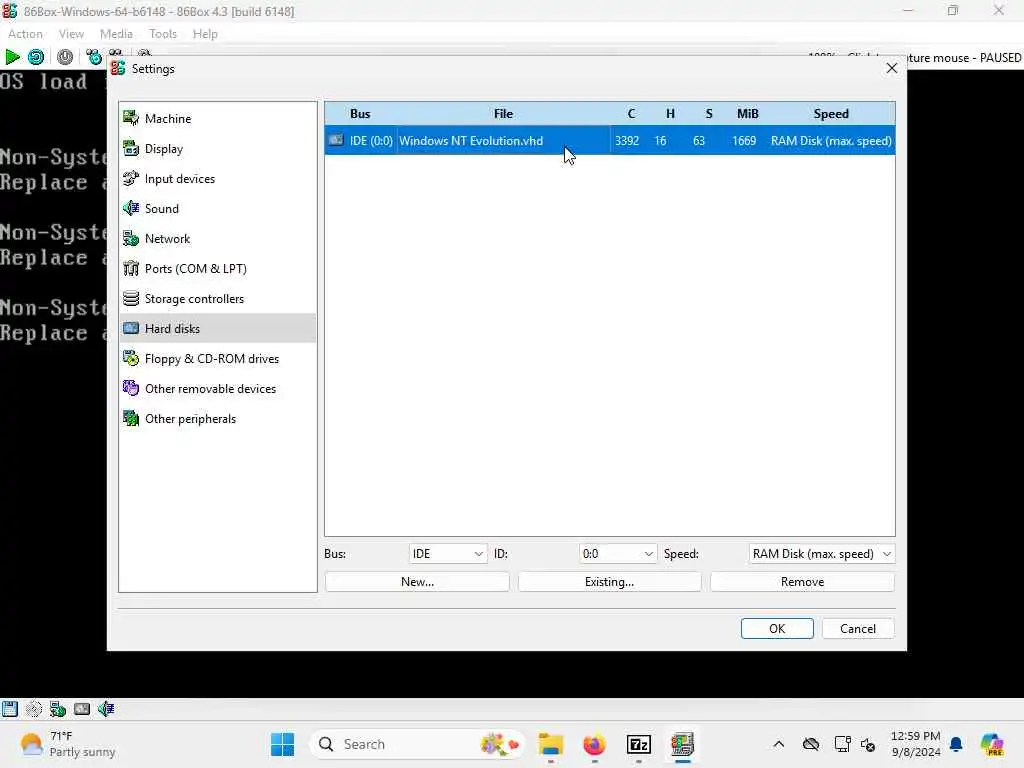Open the Speed dropdown showing RAM Disk

(x=822, y=554)
